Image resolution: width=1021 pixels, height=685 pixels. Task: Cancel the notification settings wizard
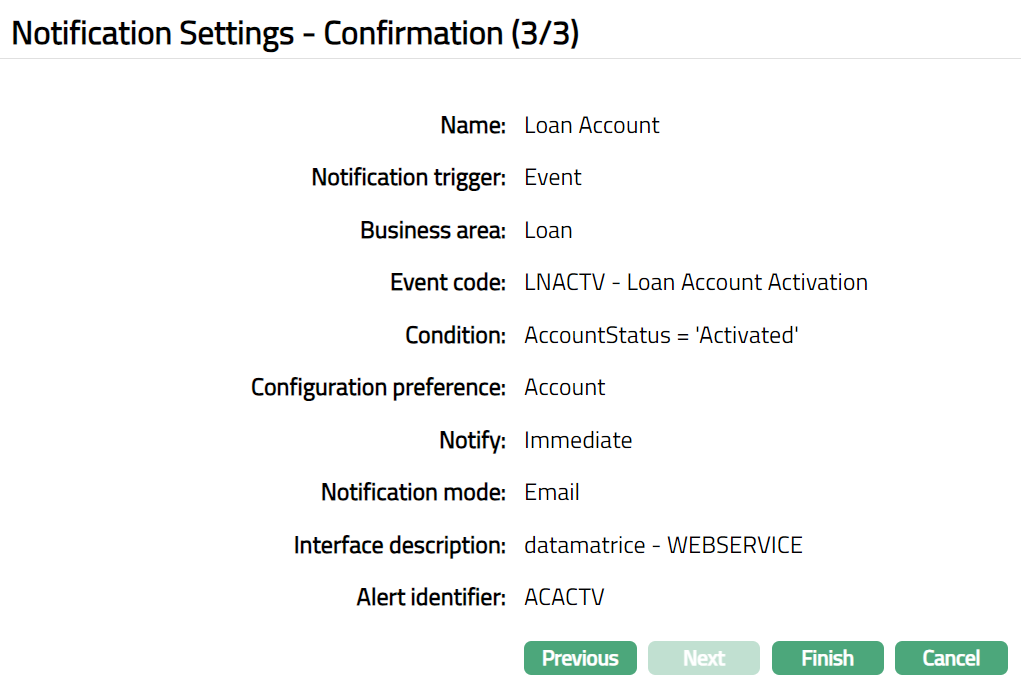point(951,658)
